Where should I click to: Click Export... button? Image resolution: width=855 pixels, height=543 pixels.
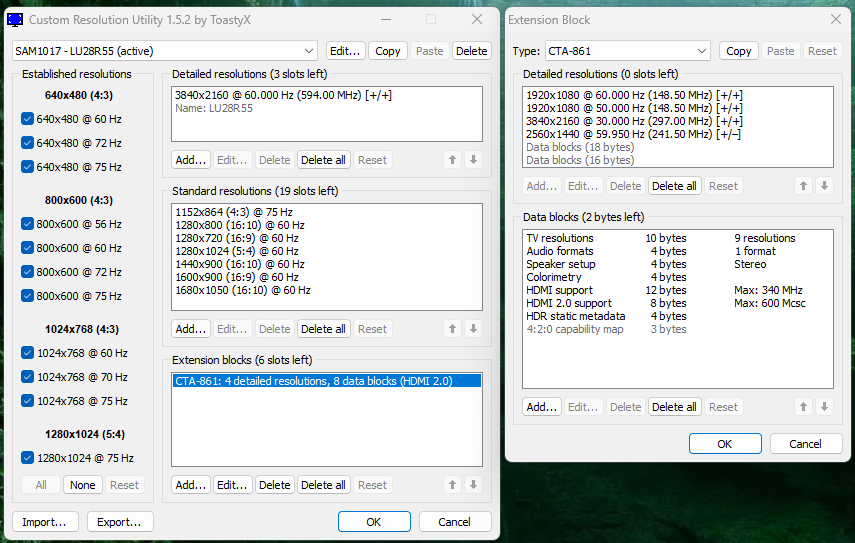point(120,522)
